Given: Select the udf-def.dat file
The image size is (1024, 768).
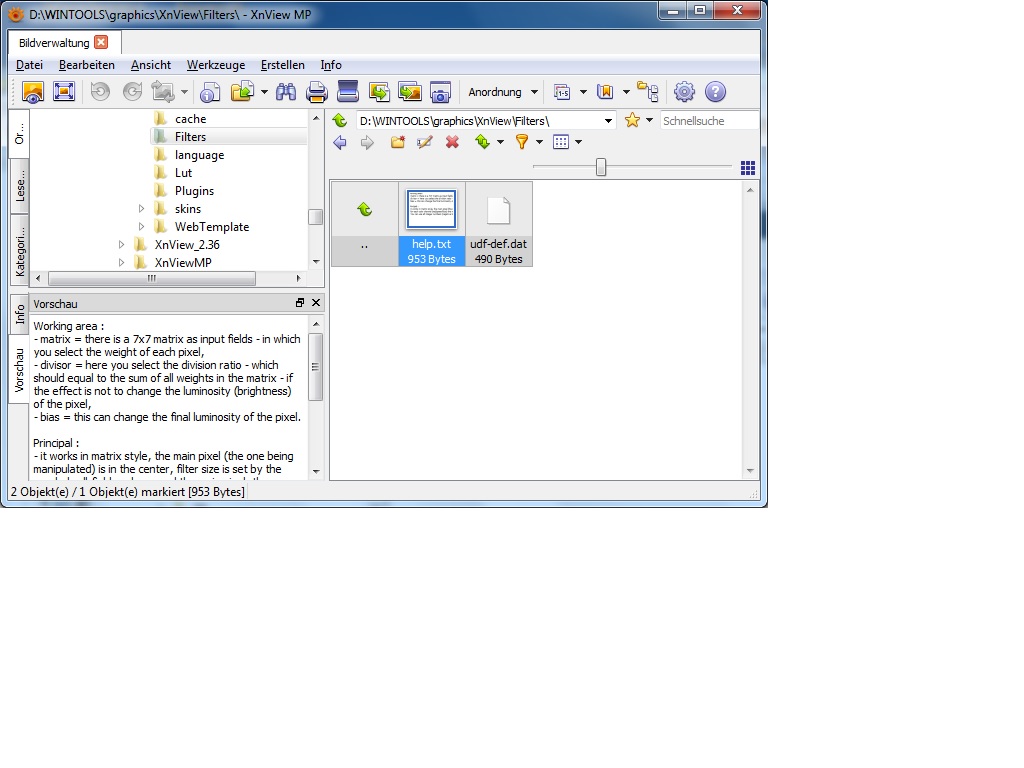Looking at the screenshot, I should tap(499, 224).
